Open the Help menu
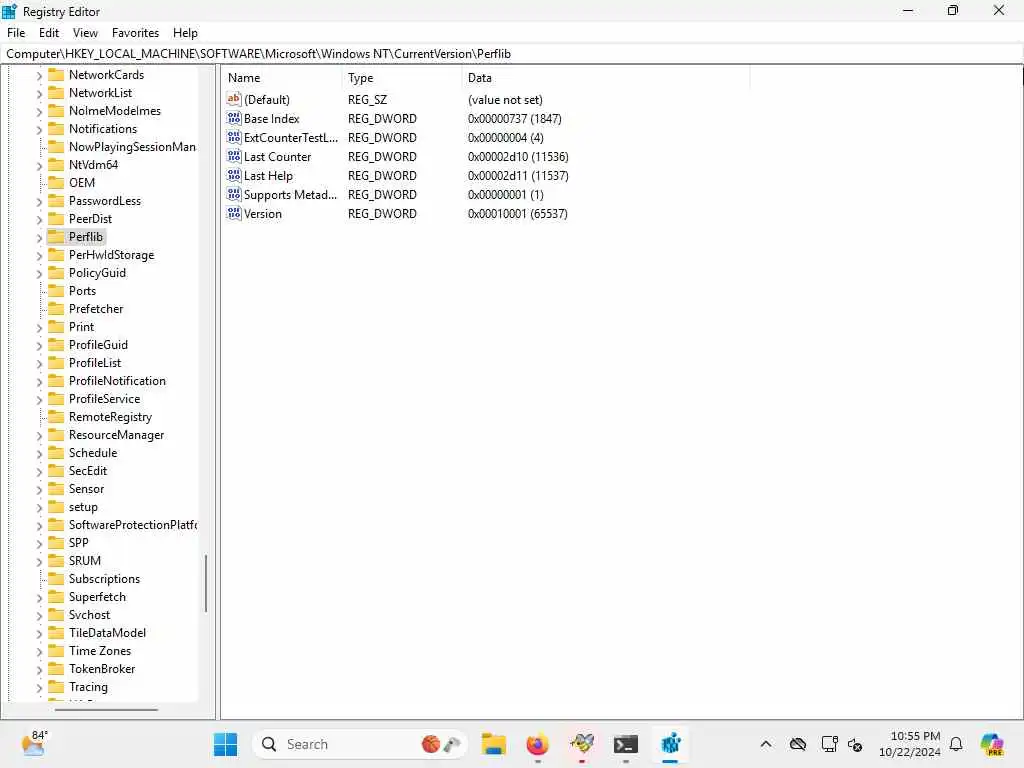The height and width of the screenshot is (768, 1024). pyautogui.click(x=185, y=33)
